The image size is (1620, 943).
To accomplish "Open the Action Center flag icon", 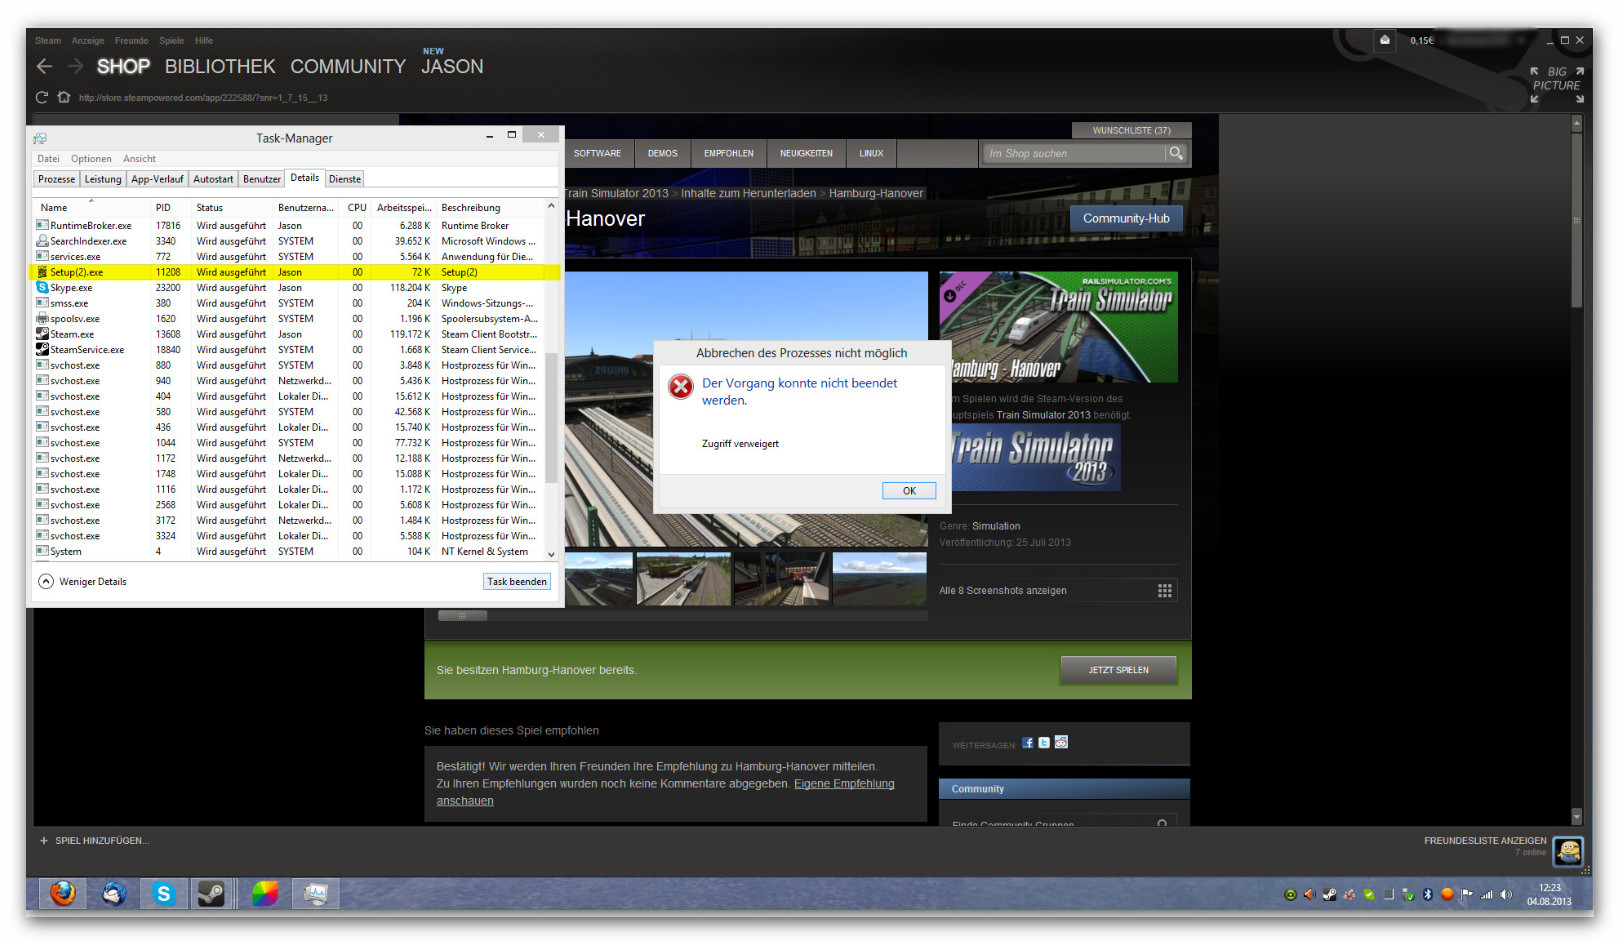I will 1467,894.
